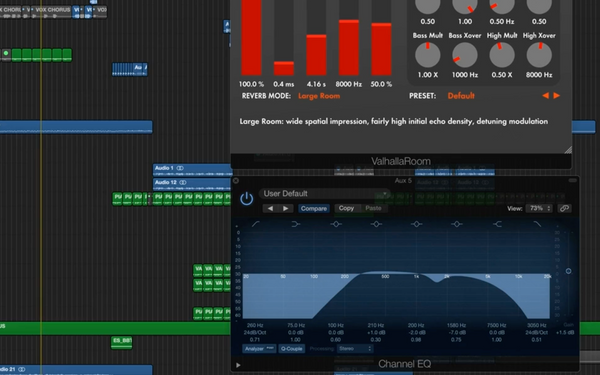The height and width of the screenshot is (375, 600).
Task: Select the ES_BB green region
Action: pyautogui.click(x=122, y=342)
